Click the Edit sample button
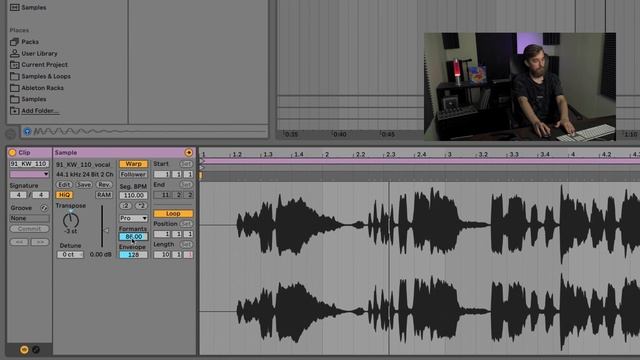This screenshot has width=640, height=360. [64, 184]
